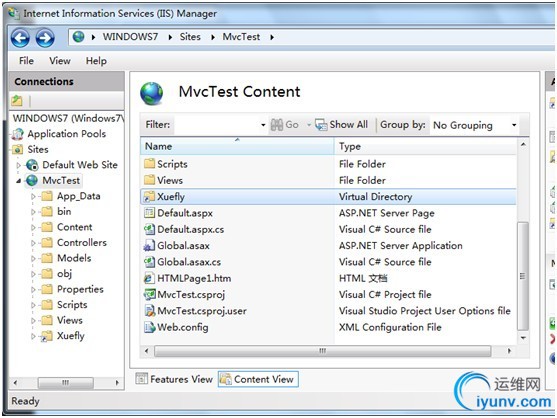Click the MvcTest.csproj project icon
The width and height of the screenshot is (557, 418).
(x=150, y=294)
